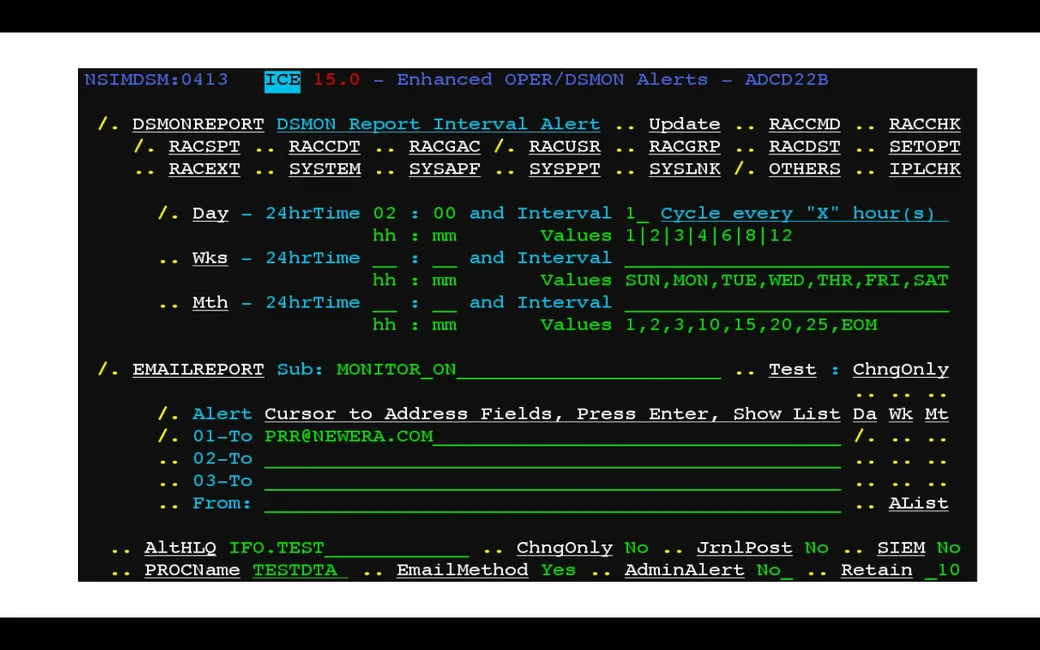Toggle the PROCName option marker
The image size is (1040, 650).
pos(120,572)
